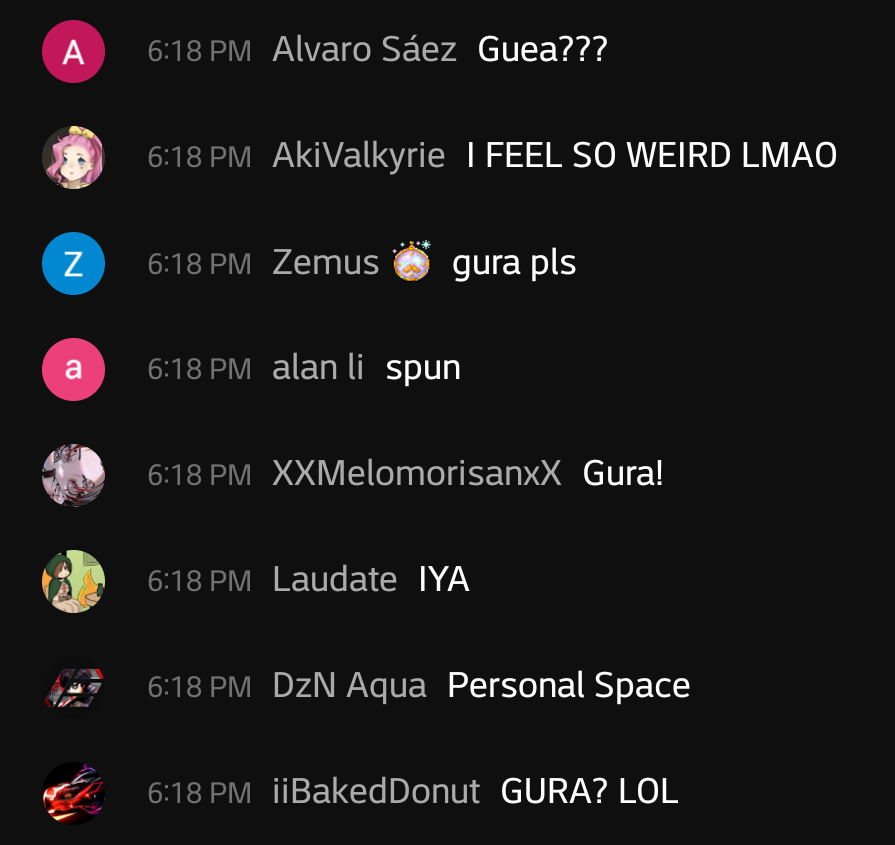The image size is (895, 845).
Task: Click the AkiValkyrie username
Action: point(358,155)
